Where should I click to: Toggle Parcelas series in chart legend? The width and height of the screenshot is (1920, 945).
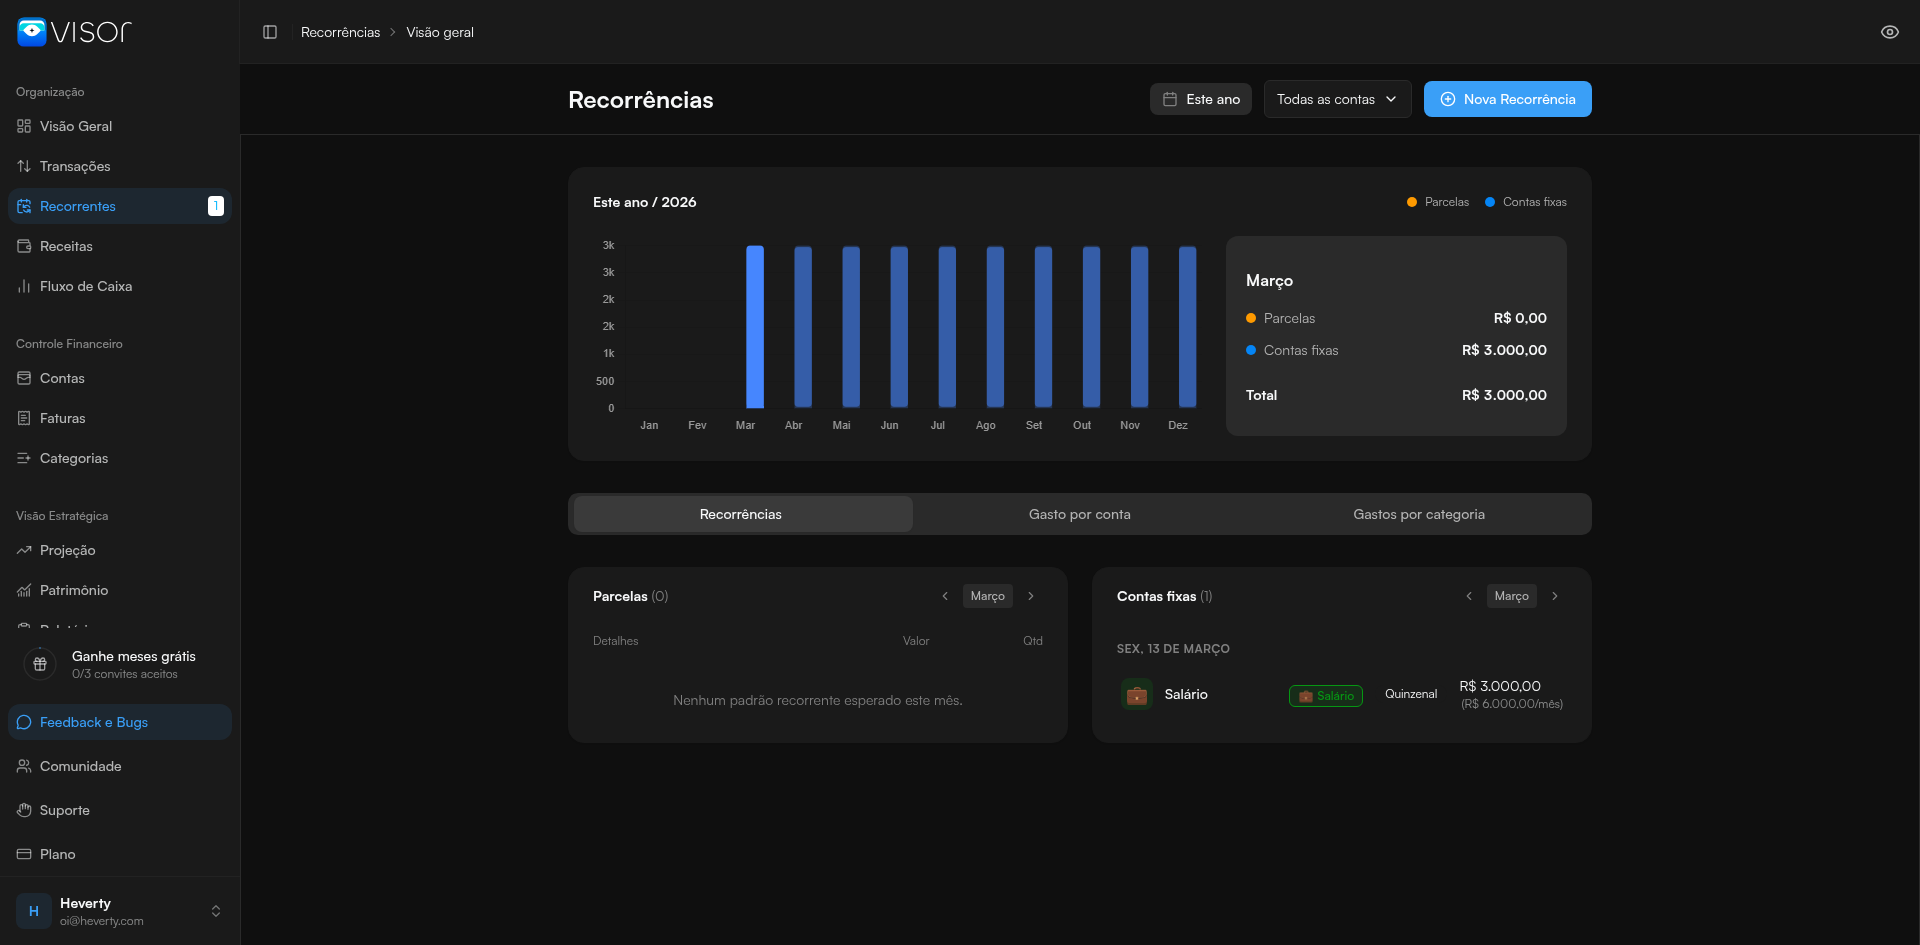point(1438,202)
